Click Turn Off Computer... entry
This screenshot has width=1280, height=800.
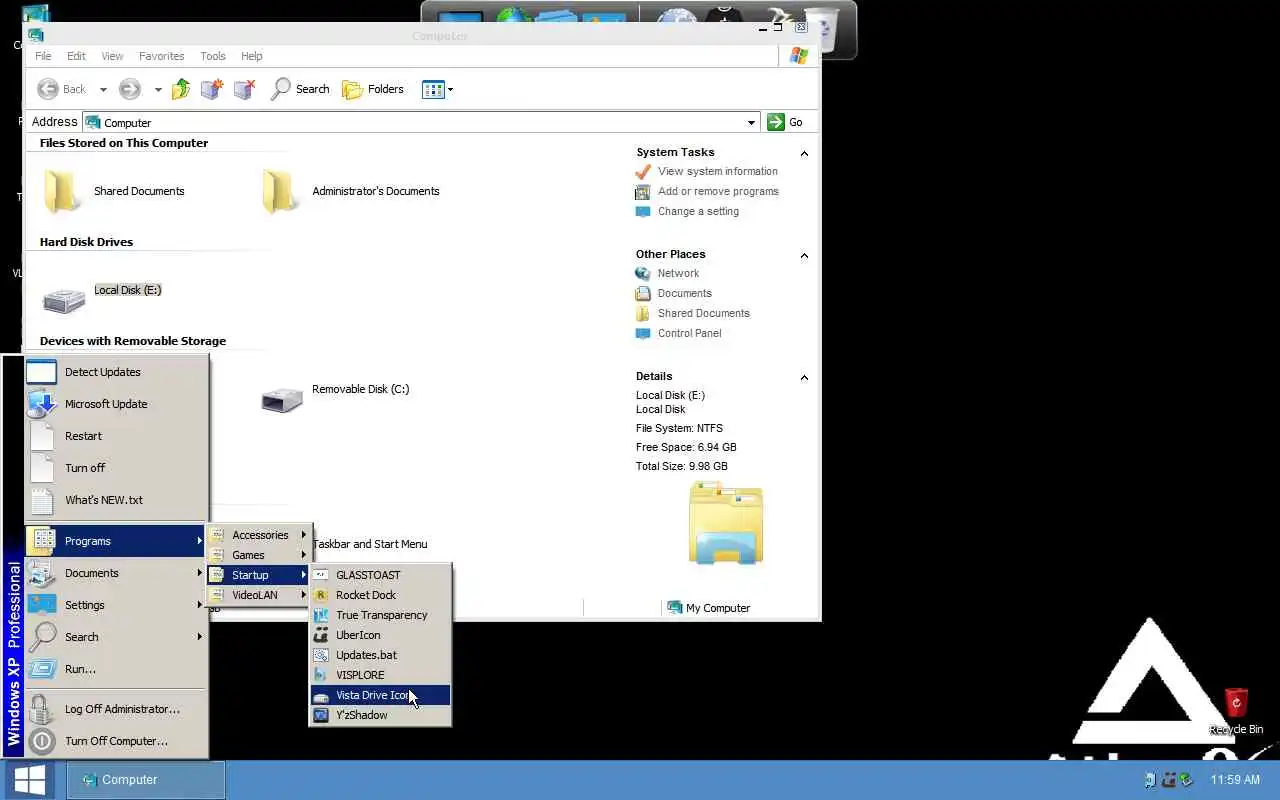pyautogui.click(x=116, y=741)
